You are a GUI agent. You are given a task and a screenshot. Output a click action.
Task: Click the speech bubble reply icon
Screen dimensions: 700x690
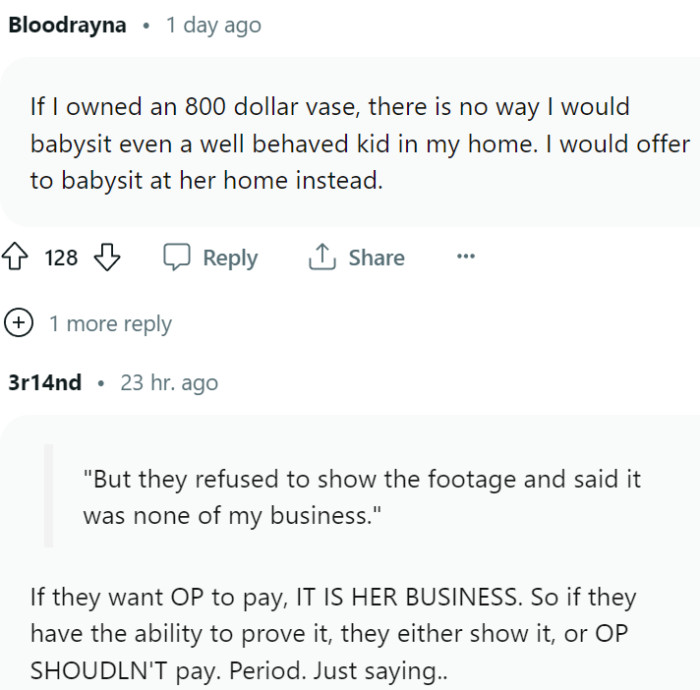click(177, 258)
